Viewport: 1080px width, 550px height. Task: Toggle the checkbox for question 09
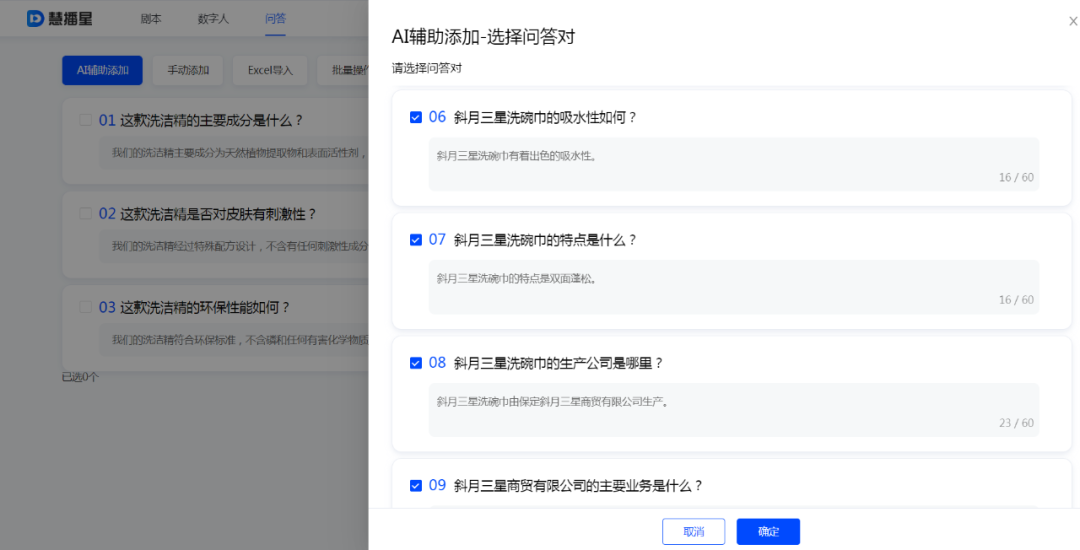tap(416, 486)
